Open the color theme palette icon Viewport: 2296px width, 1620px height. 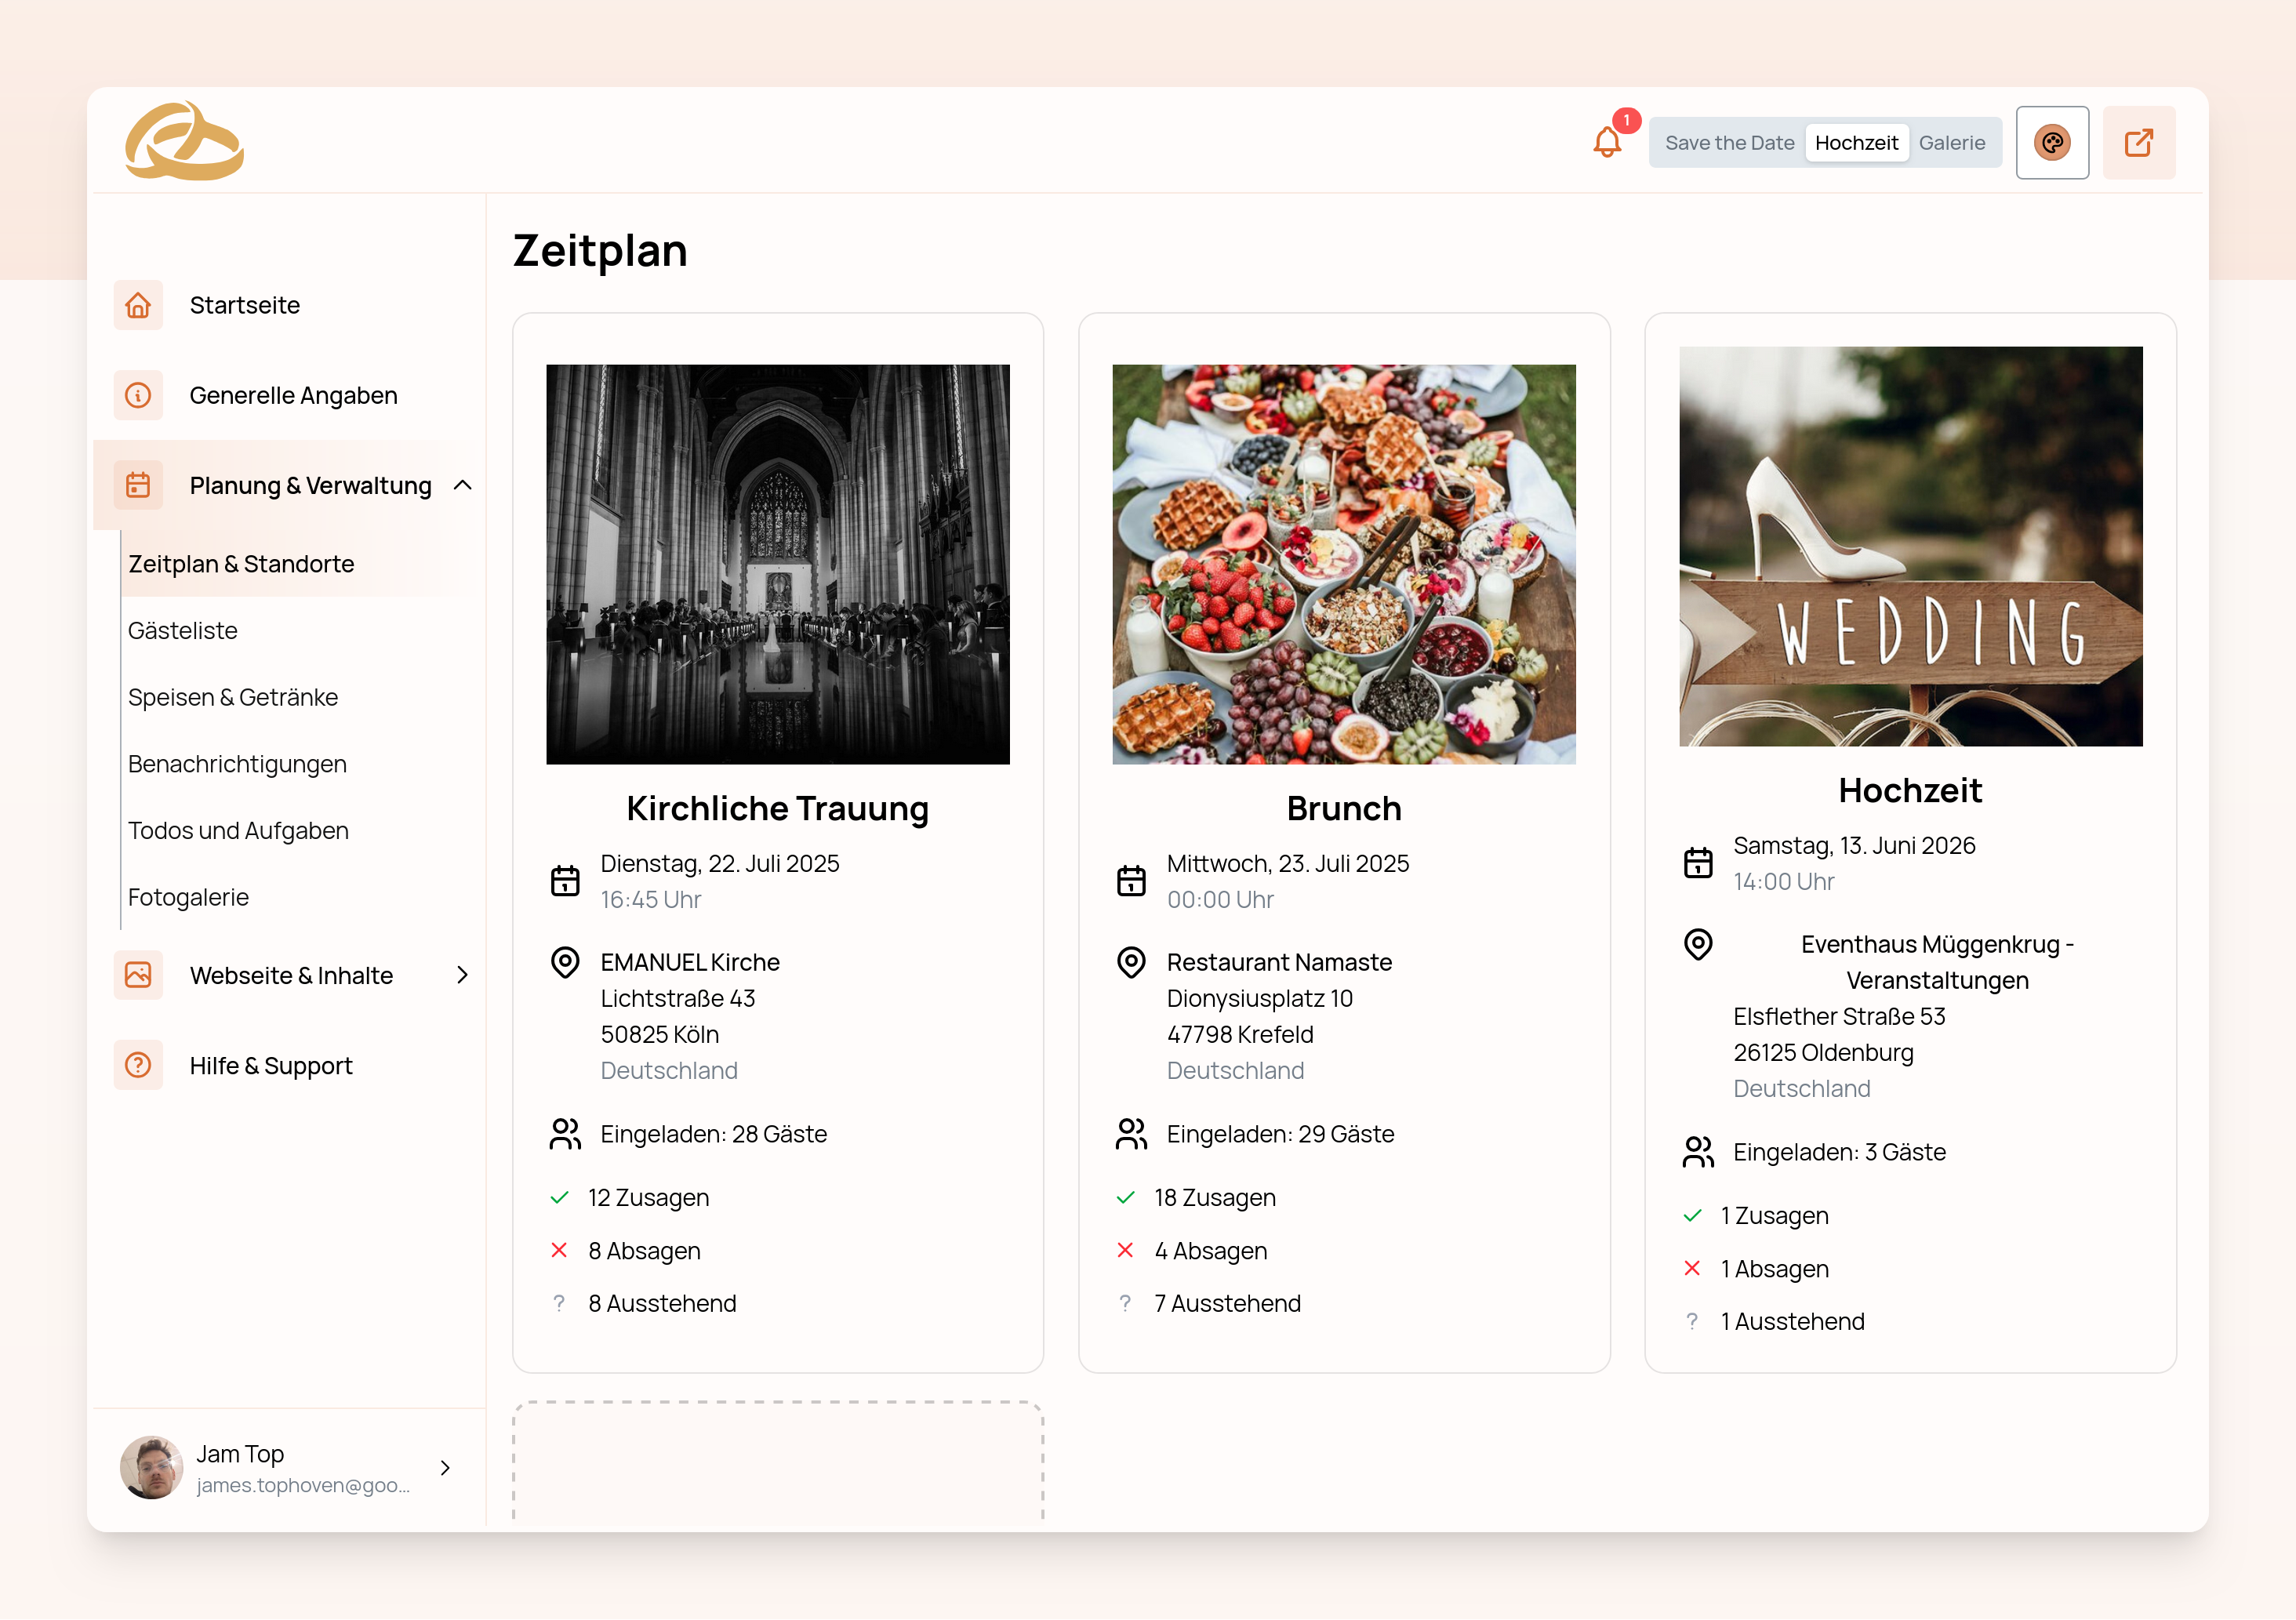pyautogui.click(x=2053, y=142)
